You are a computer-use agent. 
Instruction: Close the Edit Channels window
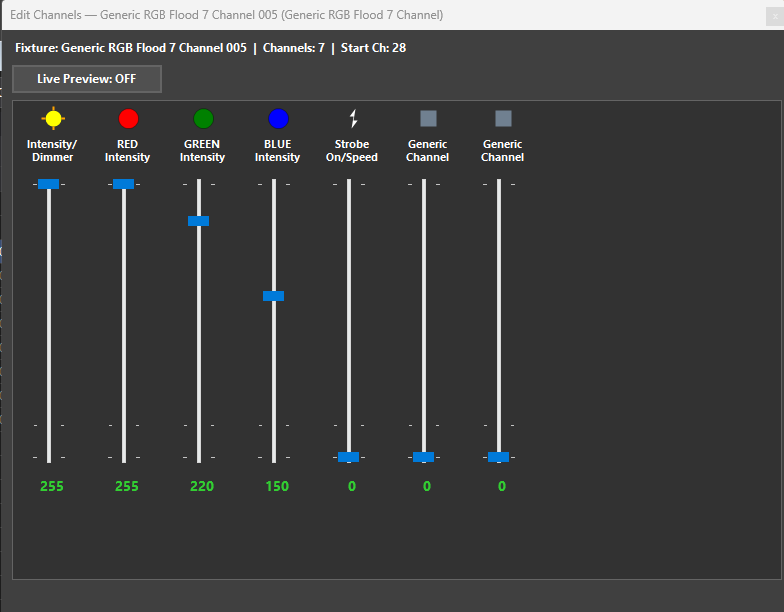pos(775,15)
